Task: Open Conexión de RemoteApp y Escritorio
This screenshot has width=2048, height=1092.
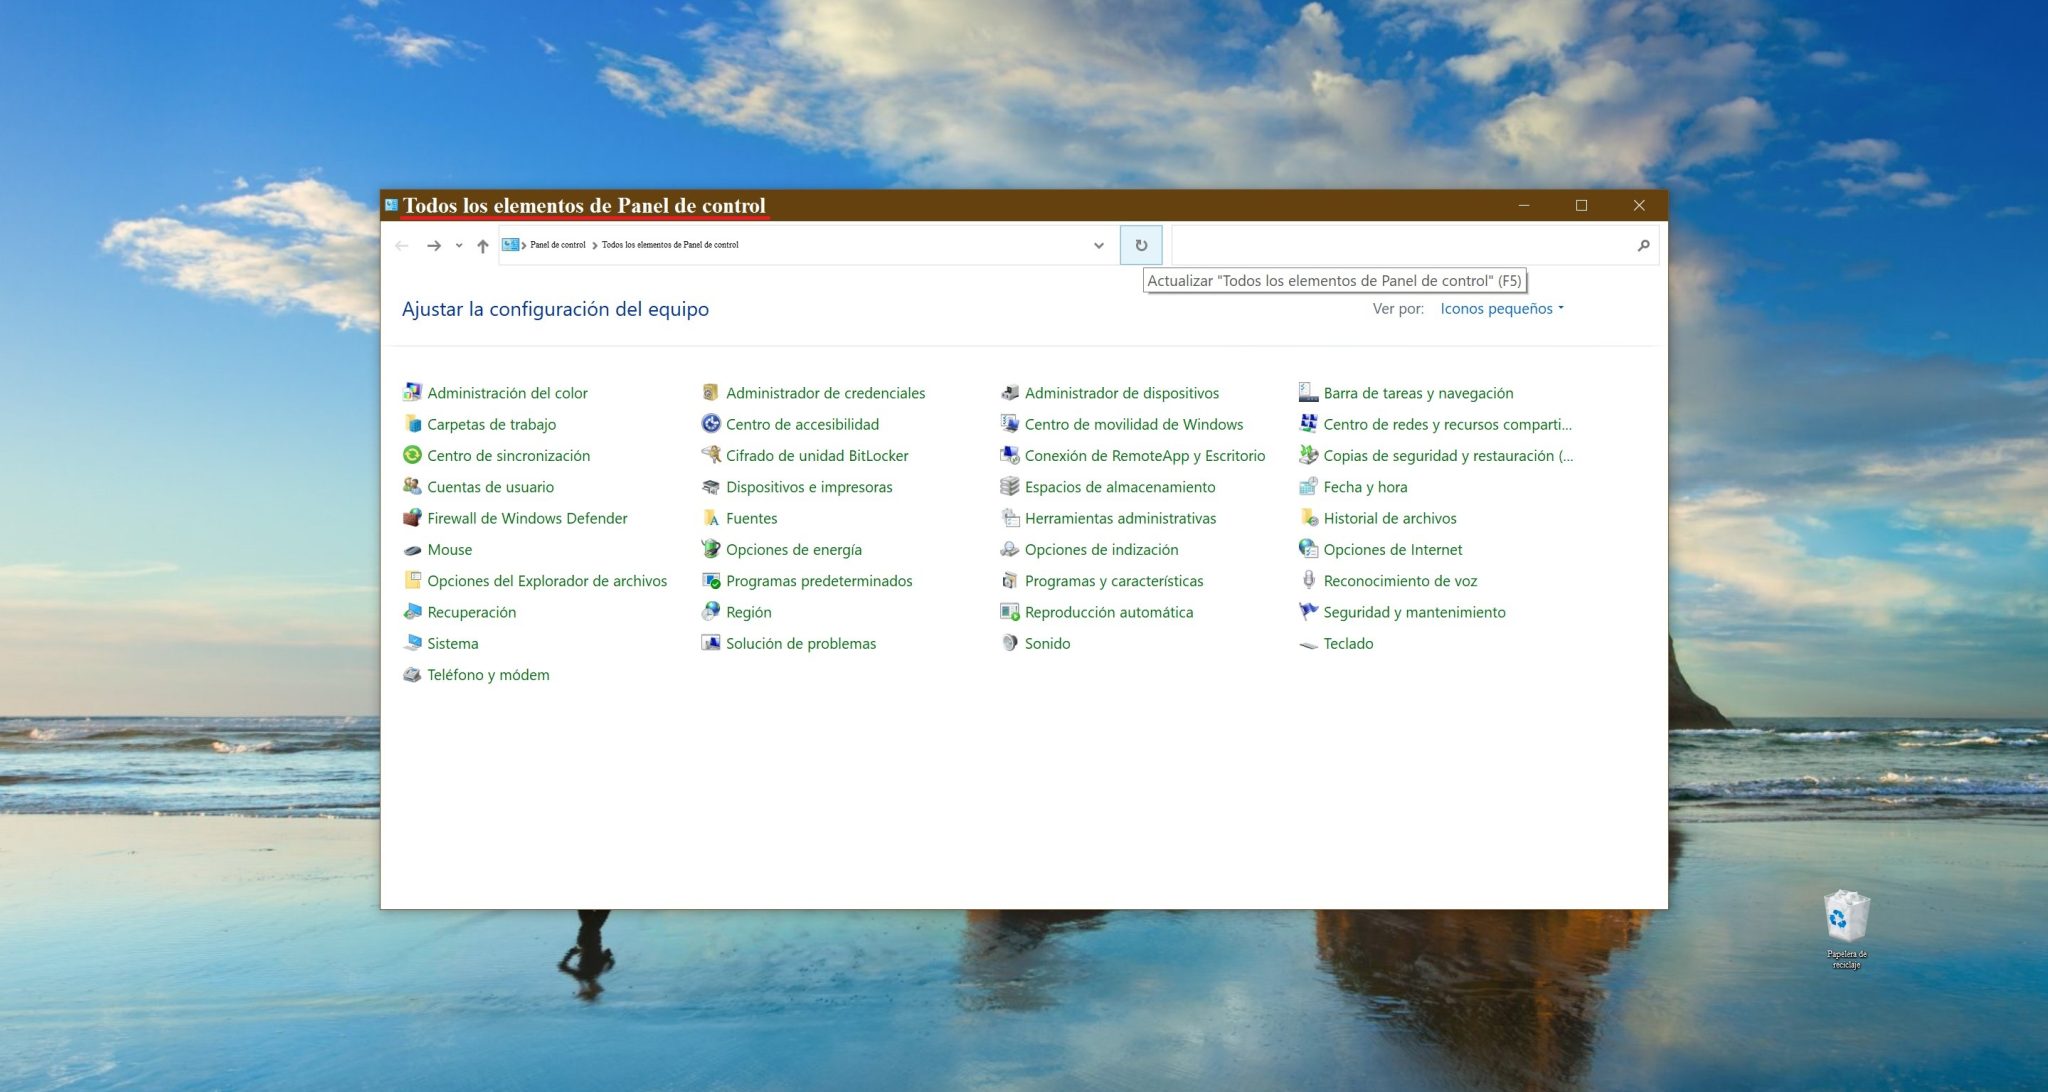Action: [x=1145, y=455]
